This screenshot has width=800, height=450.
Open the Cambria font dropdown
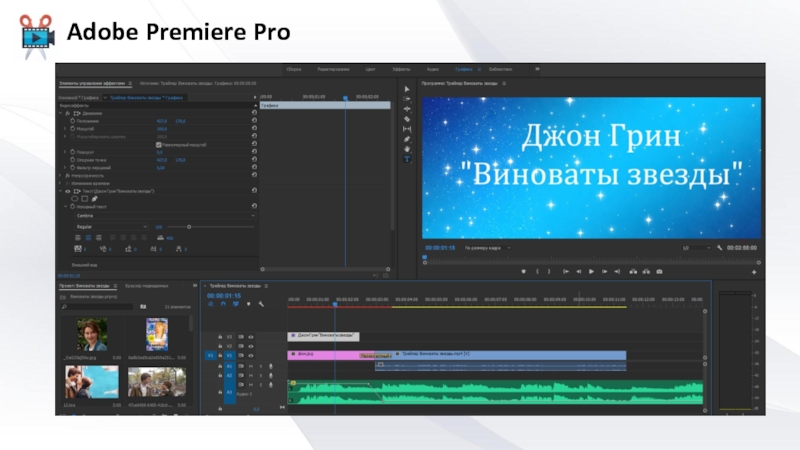[165, 215]
